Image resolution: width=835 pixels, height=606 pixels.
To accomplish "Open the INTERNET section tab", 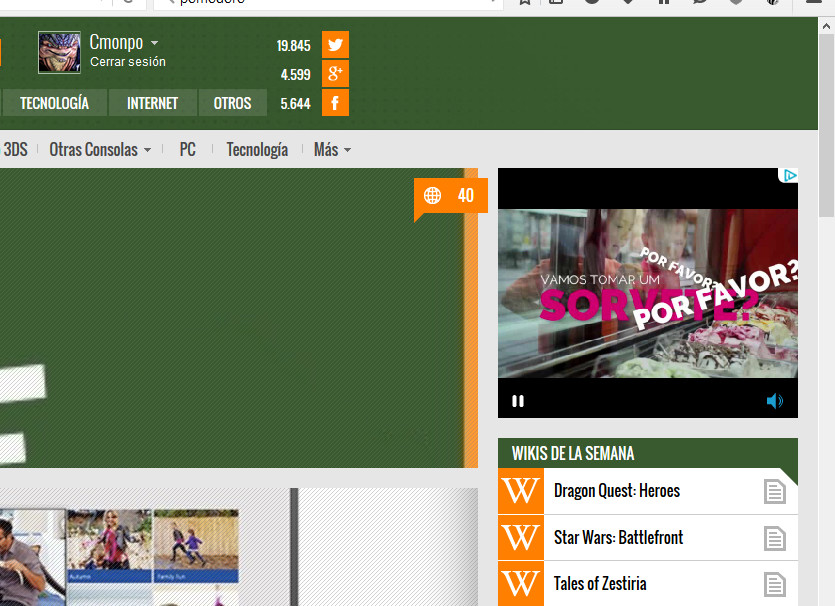I will pyautogui.click(x=152, y=103).
